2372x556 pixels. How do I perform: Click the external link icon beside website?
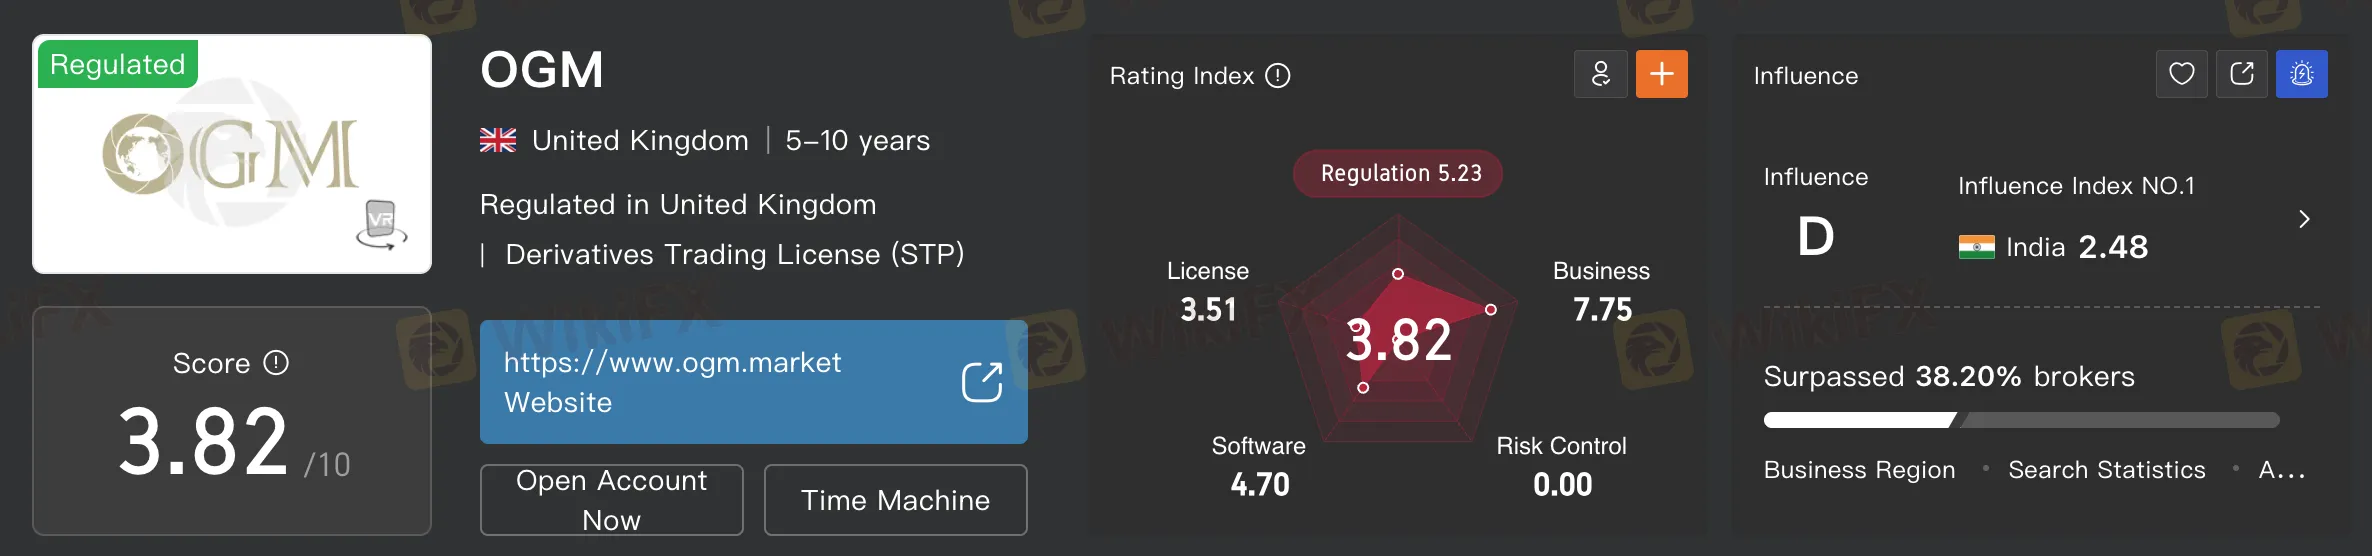click(981, 382)
